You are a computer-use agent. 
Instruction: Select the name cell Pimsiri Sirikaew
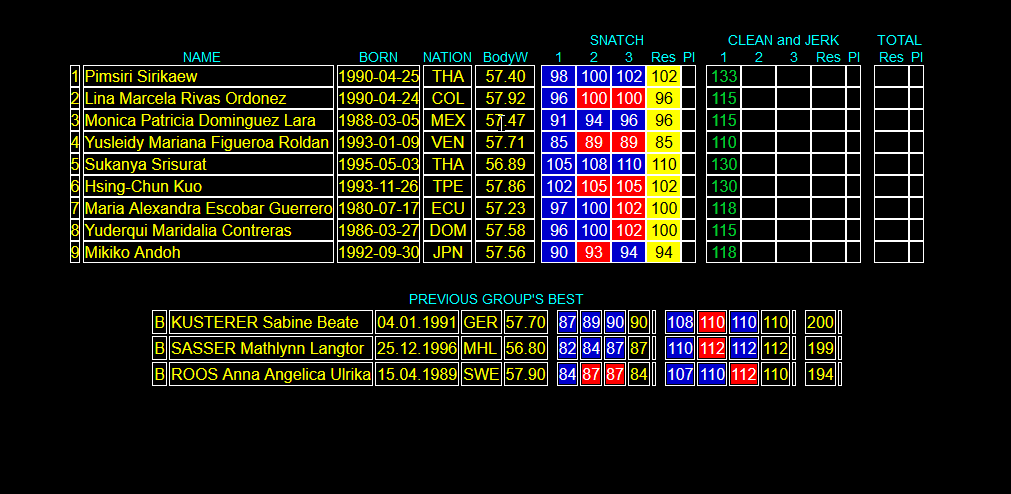(208, 76)
